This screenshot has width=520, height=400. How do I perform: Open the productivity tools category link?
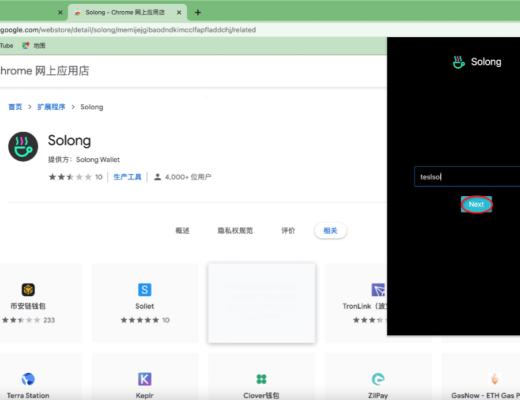coord(127,177)
